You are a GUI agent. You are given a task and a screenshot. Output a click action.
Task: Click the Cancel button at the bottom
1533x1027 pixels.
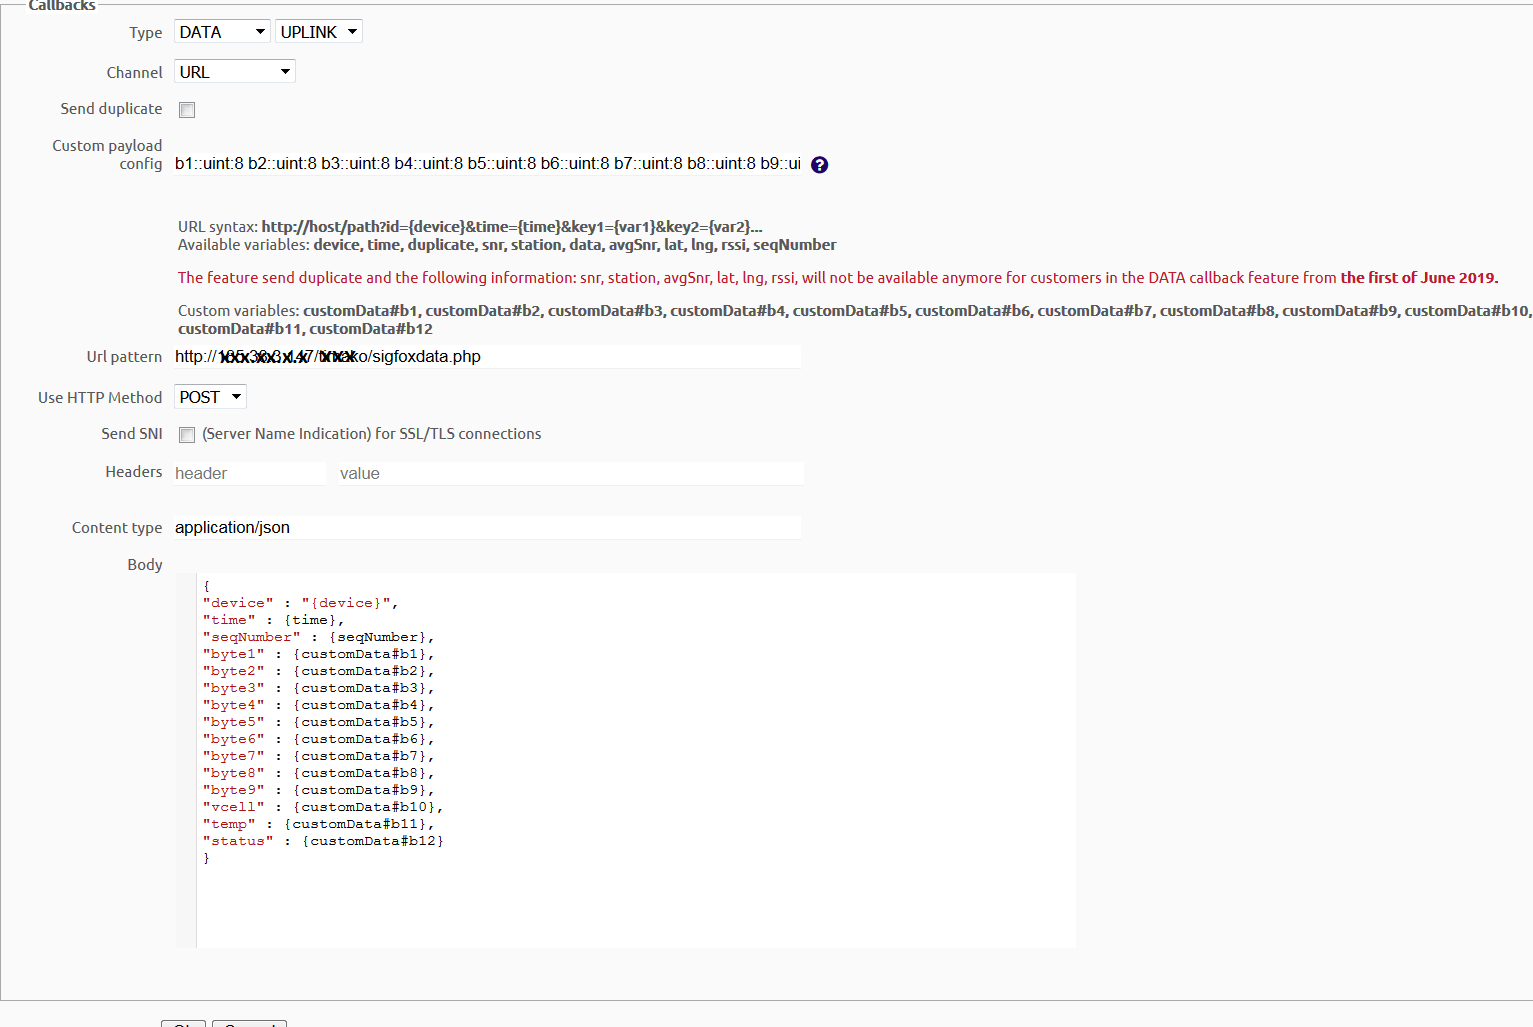[x=249, y=1023]
